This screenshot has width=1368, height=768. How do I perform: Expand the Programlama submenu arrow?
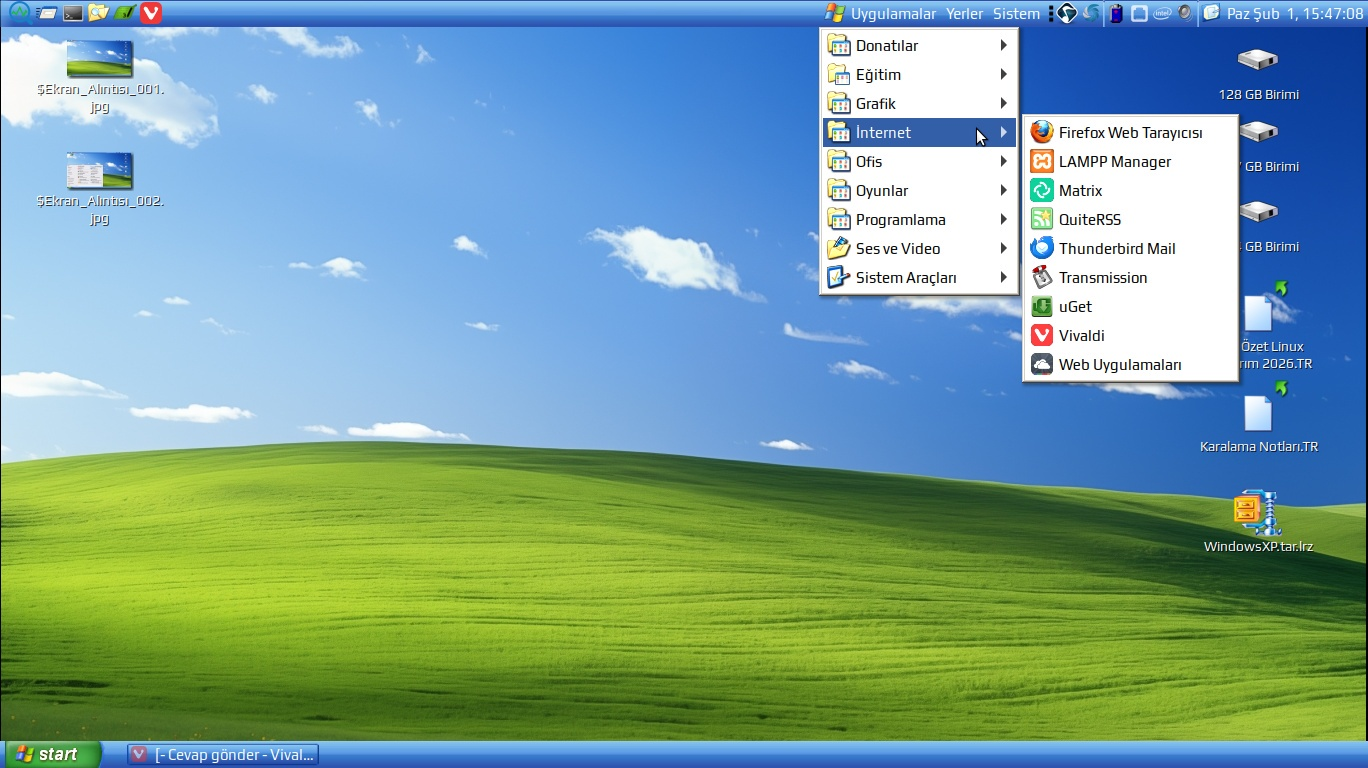(1003, 219)
